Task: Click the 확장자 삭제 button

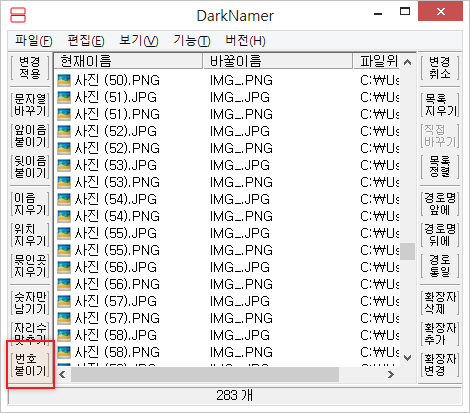Action: pos(440,303)
